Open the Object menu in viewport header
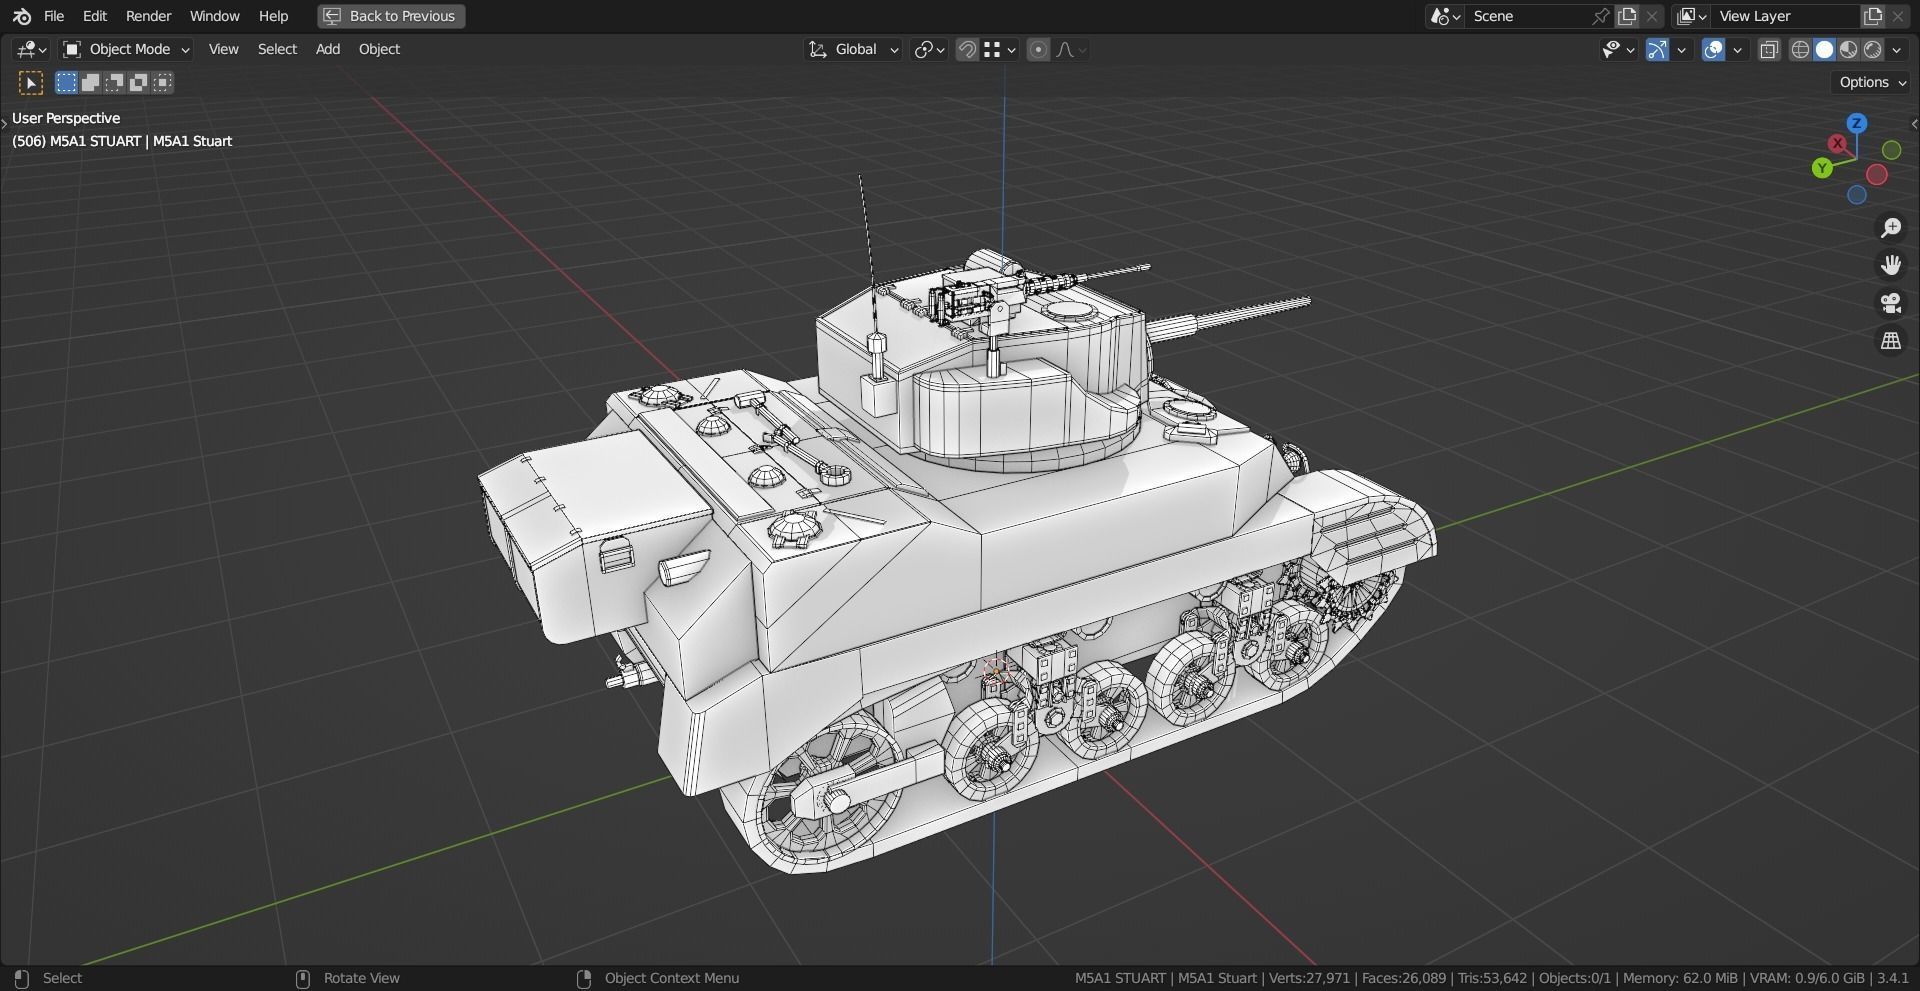Image resolution: width=1920 pixels, height=991 pixels. point(379,49)
